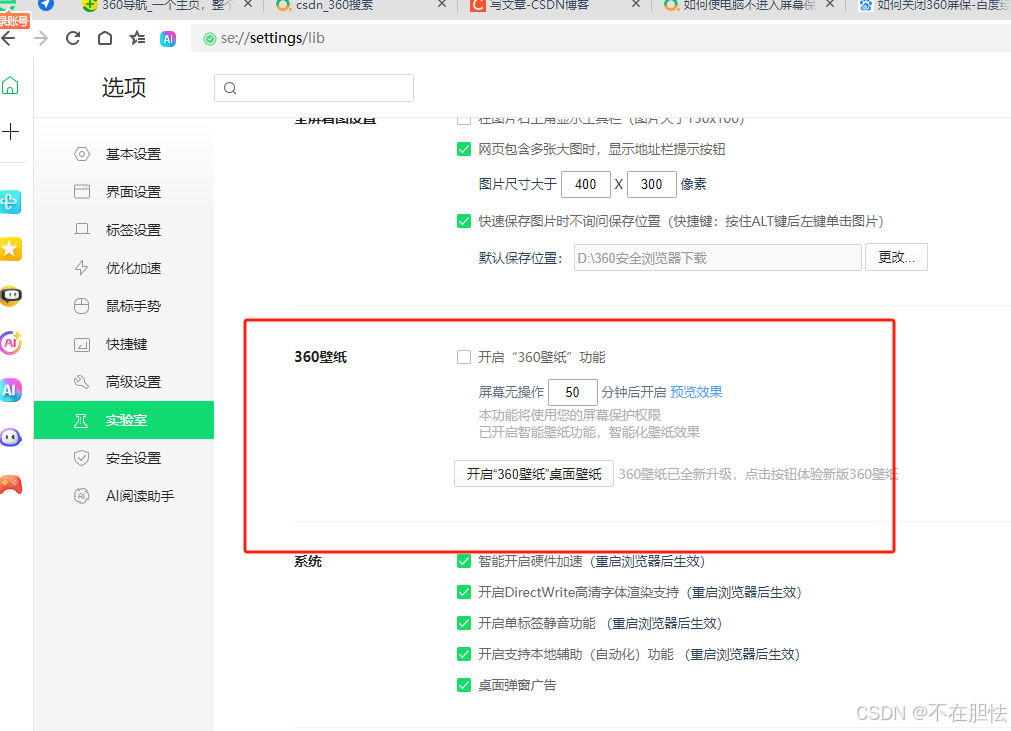This screenshot has height=731, width=1011.
Task: Open the purple ghost face sidebar icon
Action: [10, 437]
